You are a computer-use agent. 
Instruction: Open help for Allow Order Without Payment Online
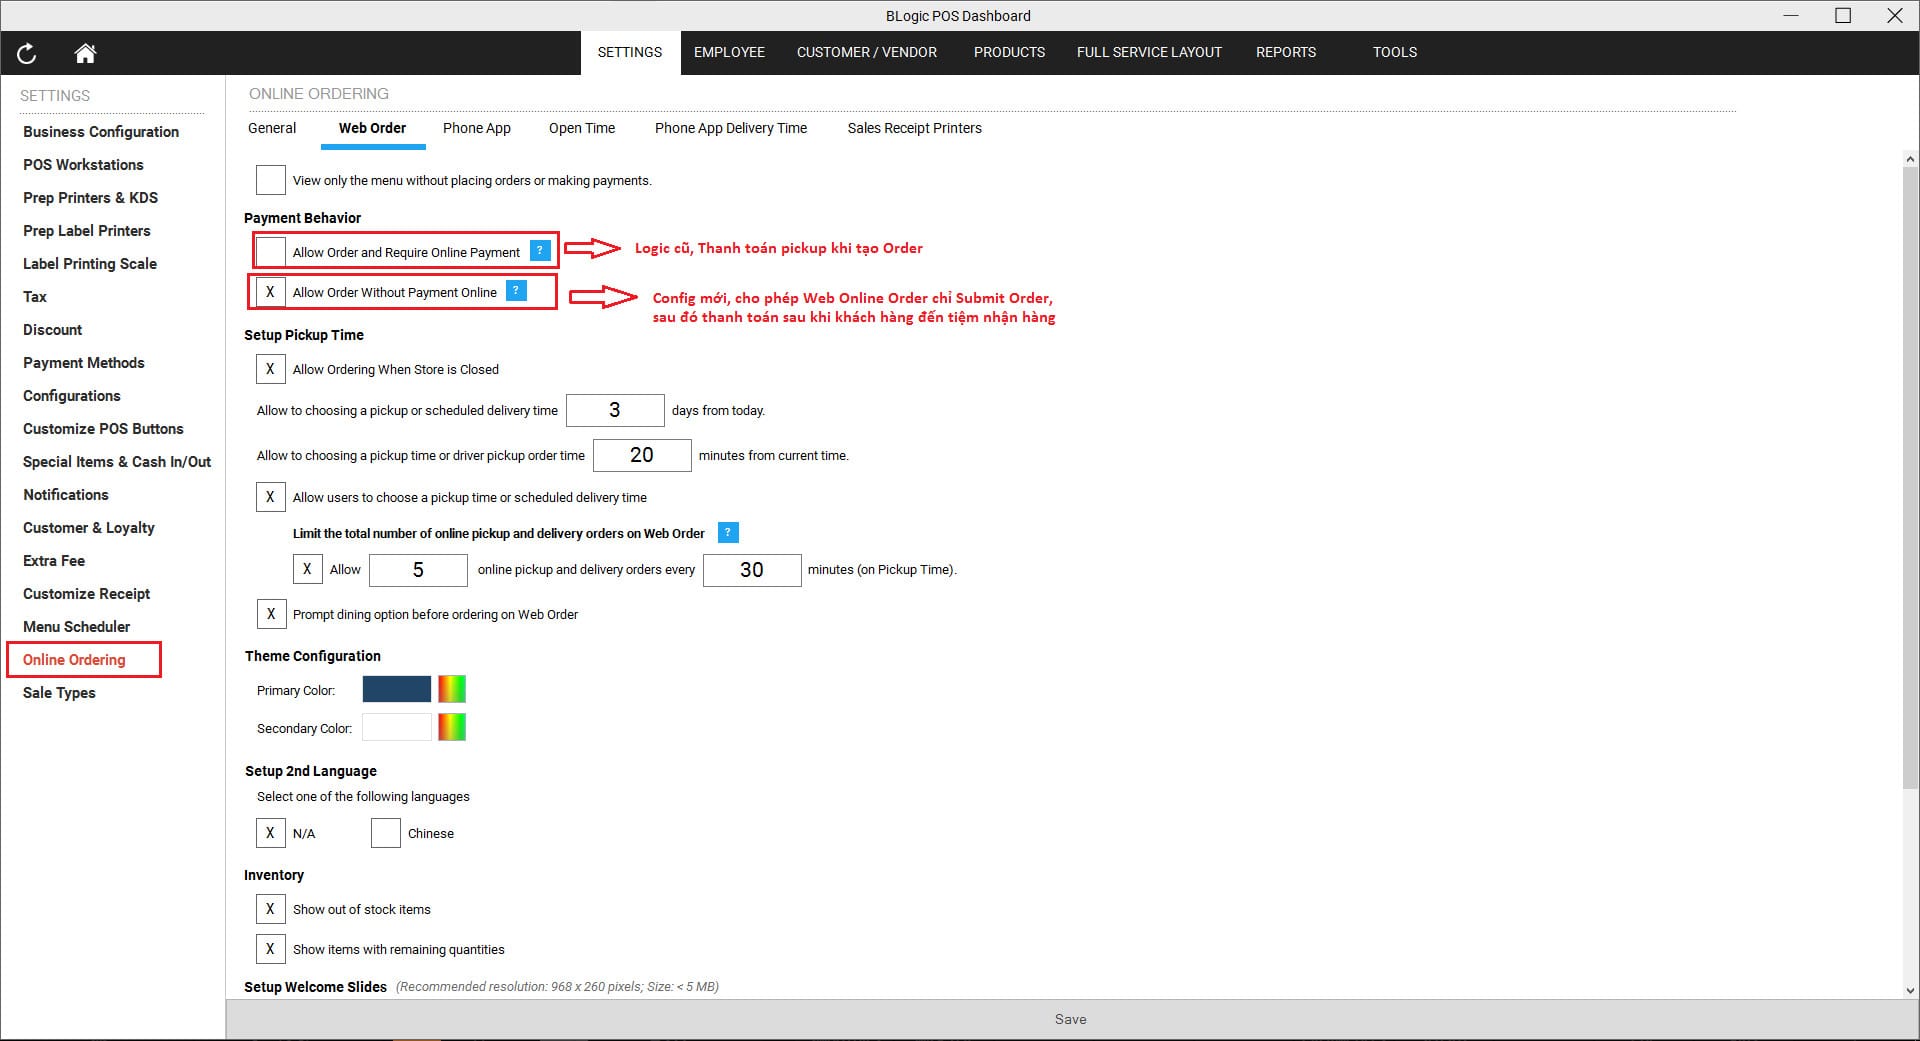click(x=515, y=290)
